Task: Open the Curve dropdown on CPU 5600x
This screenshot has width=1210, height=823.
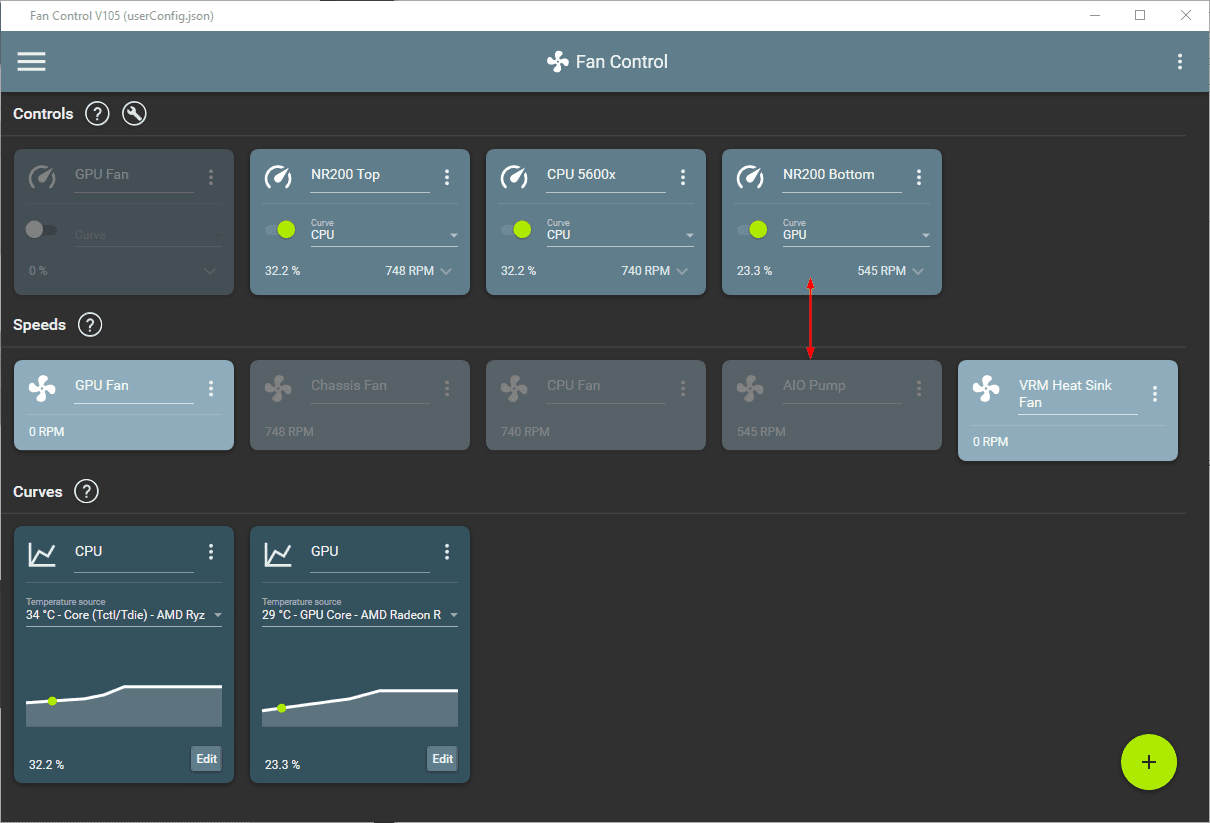Action: tap(620, 231)
